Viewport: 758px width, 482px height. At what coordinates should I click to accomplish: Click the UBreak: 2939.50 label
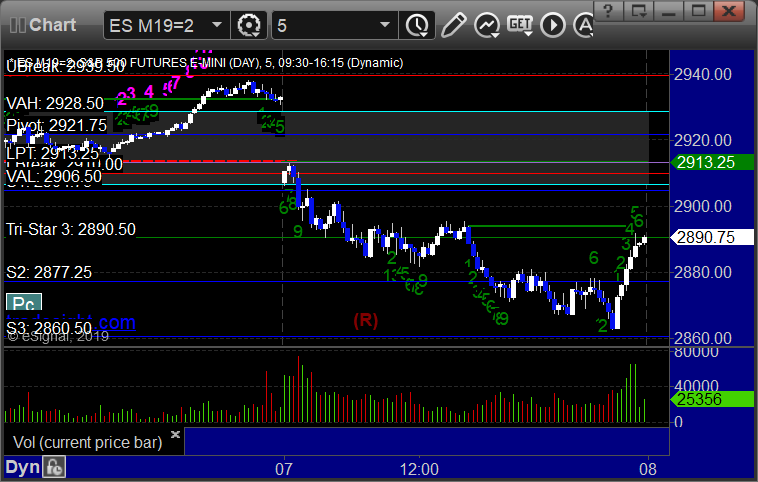[x=65, y=67]
